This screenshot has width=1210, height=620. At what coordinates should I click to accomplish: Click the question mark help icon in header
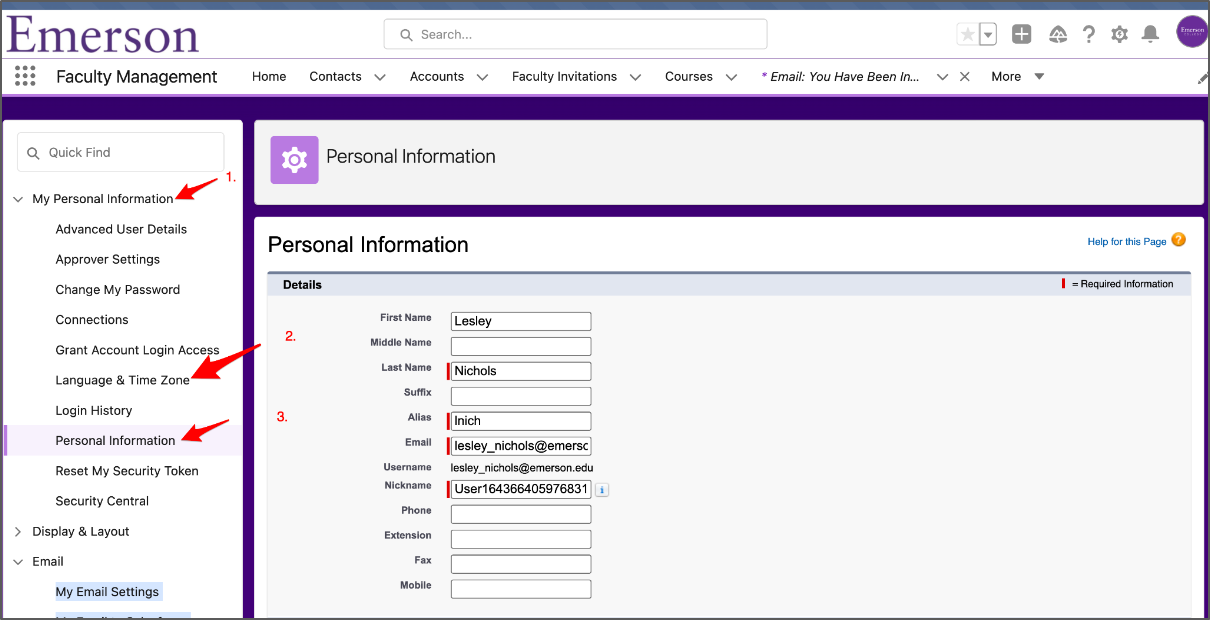tap(1089, 35)
